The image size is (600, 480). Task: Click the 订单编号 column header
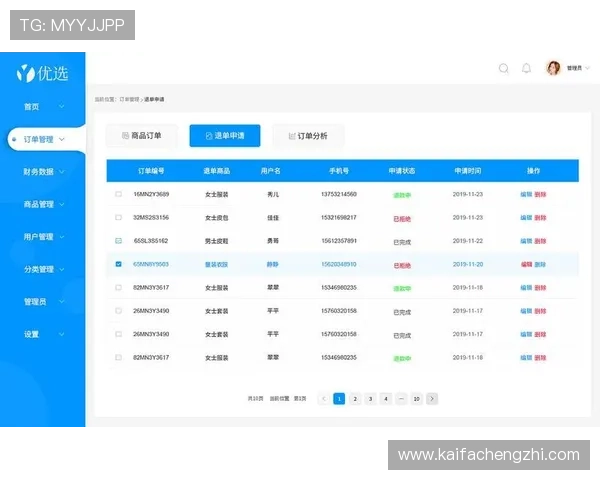tap(151, 171)
